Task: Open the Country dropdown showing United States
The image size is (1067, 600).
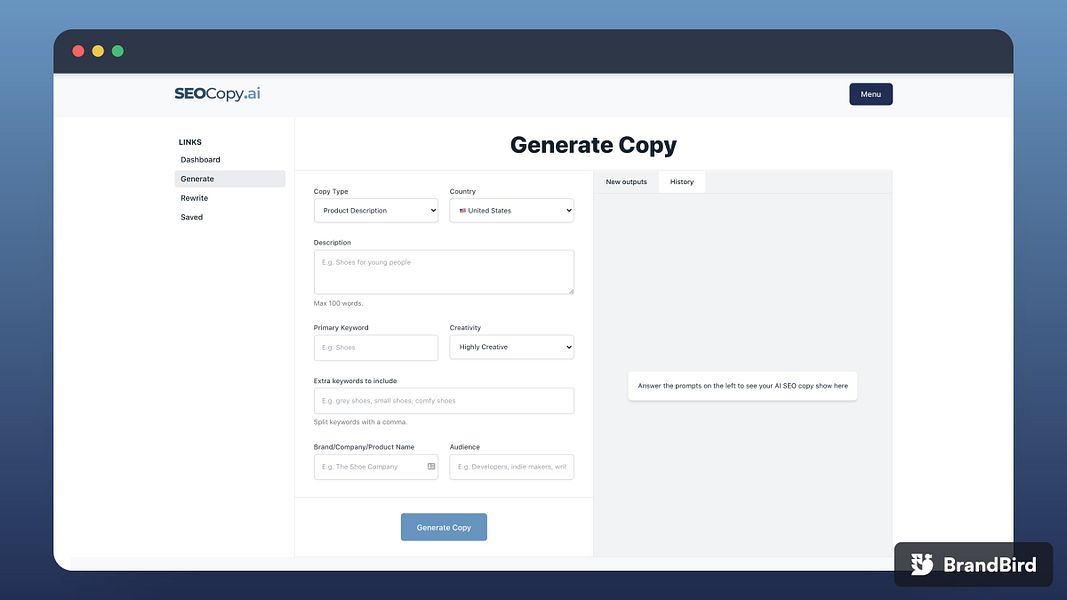Action: pos(511,210)
